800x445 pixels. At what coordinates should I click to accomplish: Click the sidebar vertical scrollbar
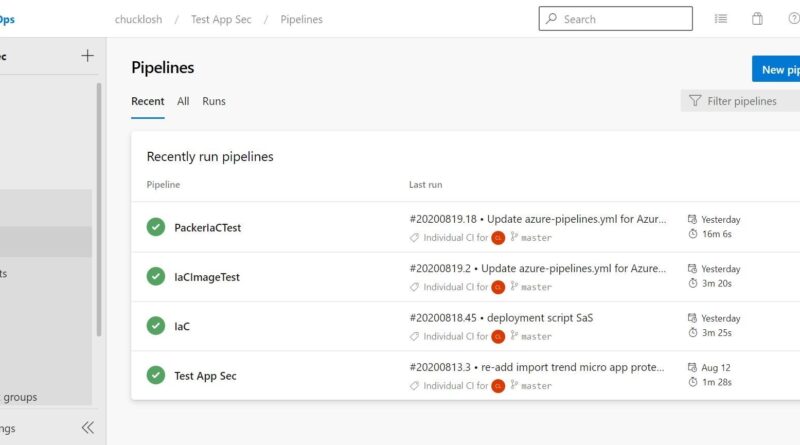pyautogui.click(x=99, y=209)
